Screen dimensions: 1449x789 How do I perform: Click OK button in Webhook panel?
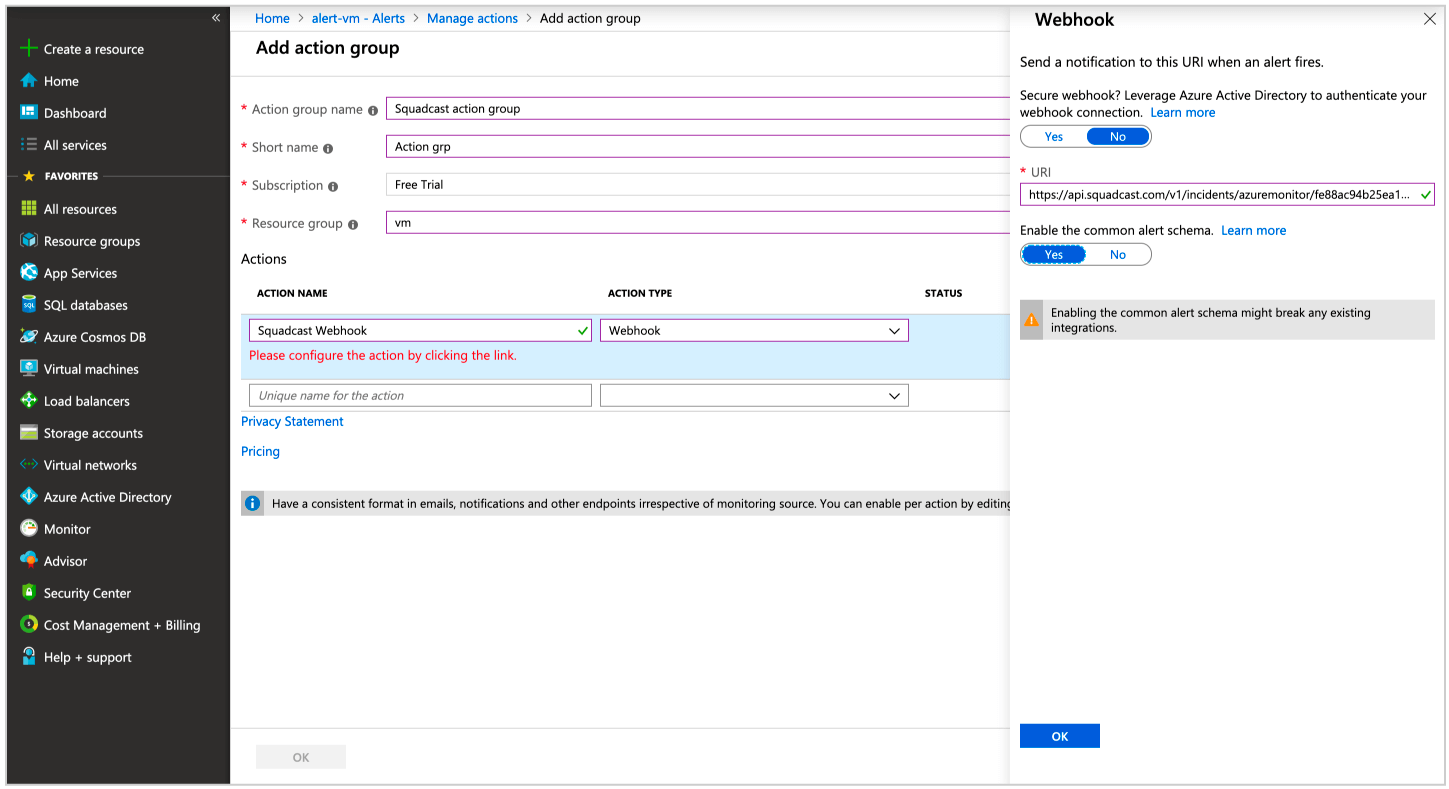pos(1060,736)
